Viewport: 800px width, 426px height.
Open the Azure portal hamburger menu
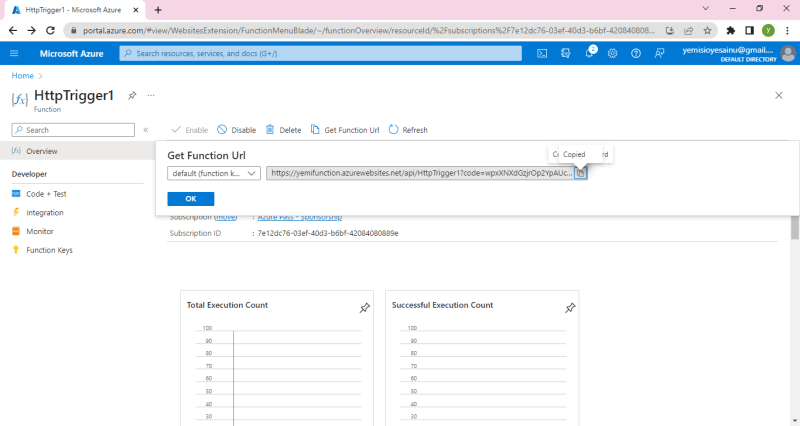[14, 53]
